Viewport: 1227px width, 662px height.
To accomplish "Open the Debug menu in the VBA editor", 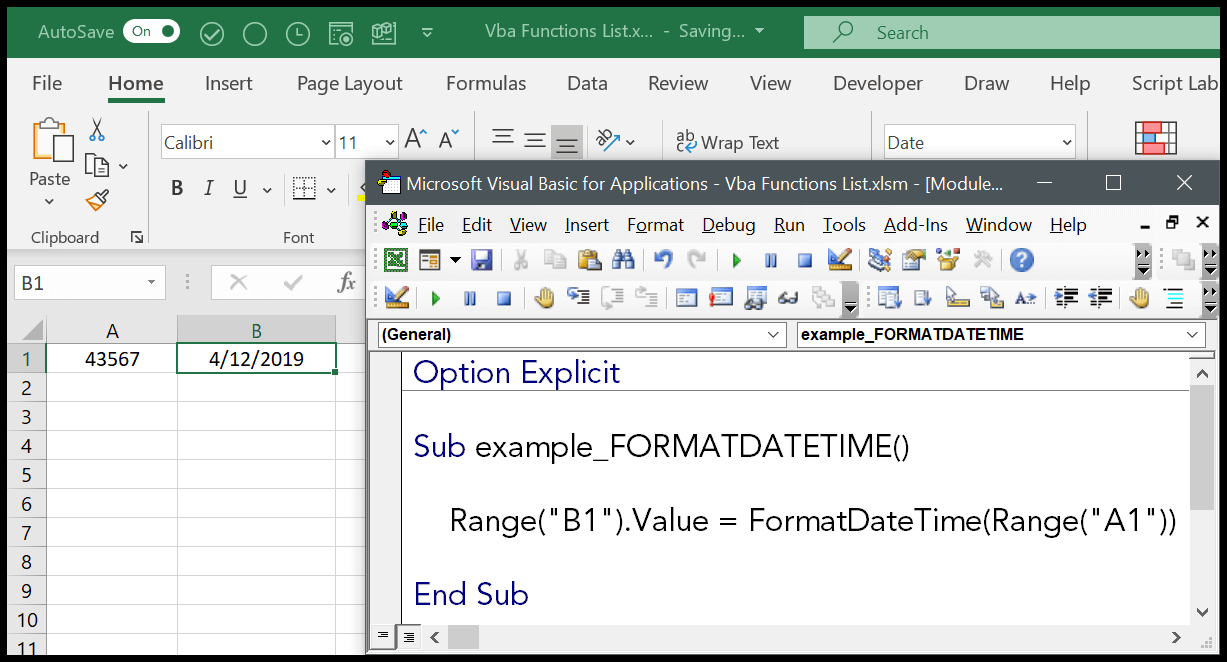I will [728, 224].
